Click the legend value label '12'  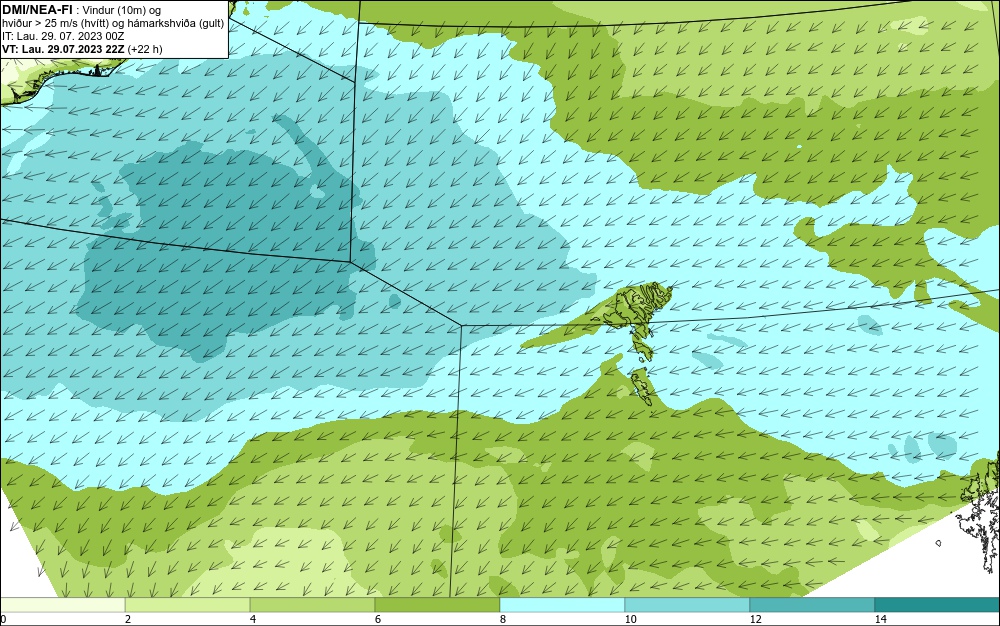(755, 620)
